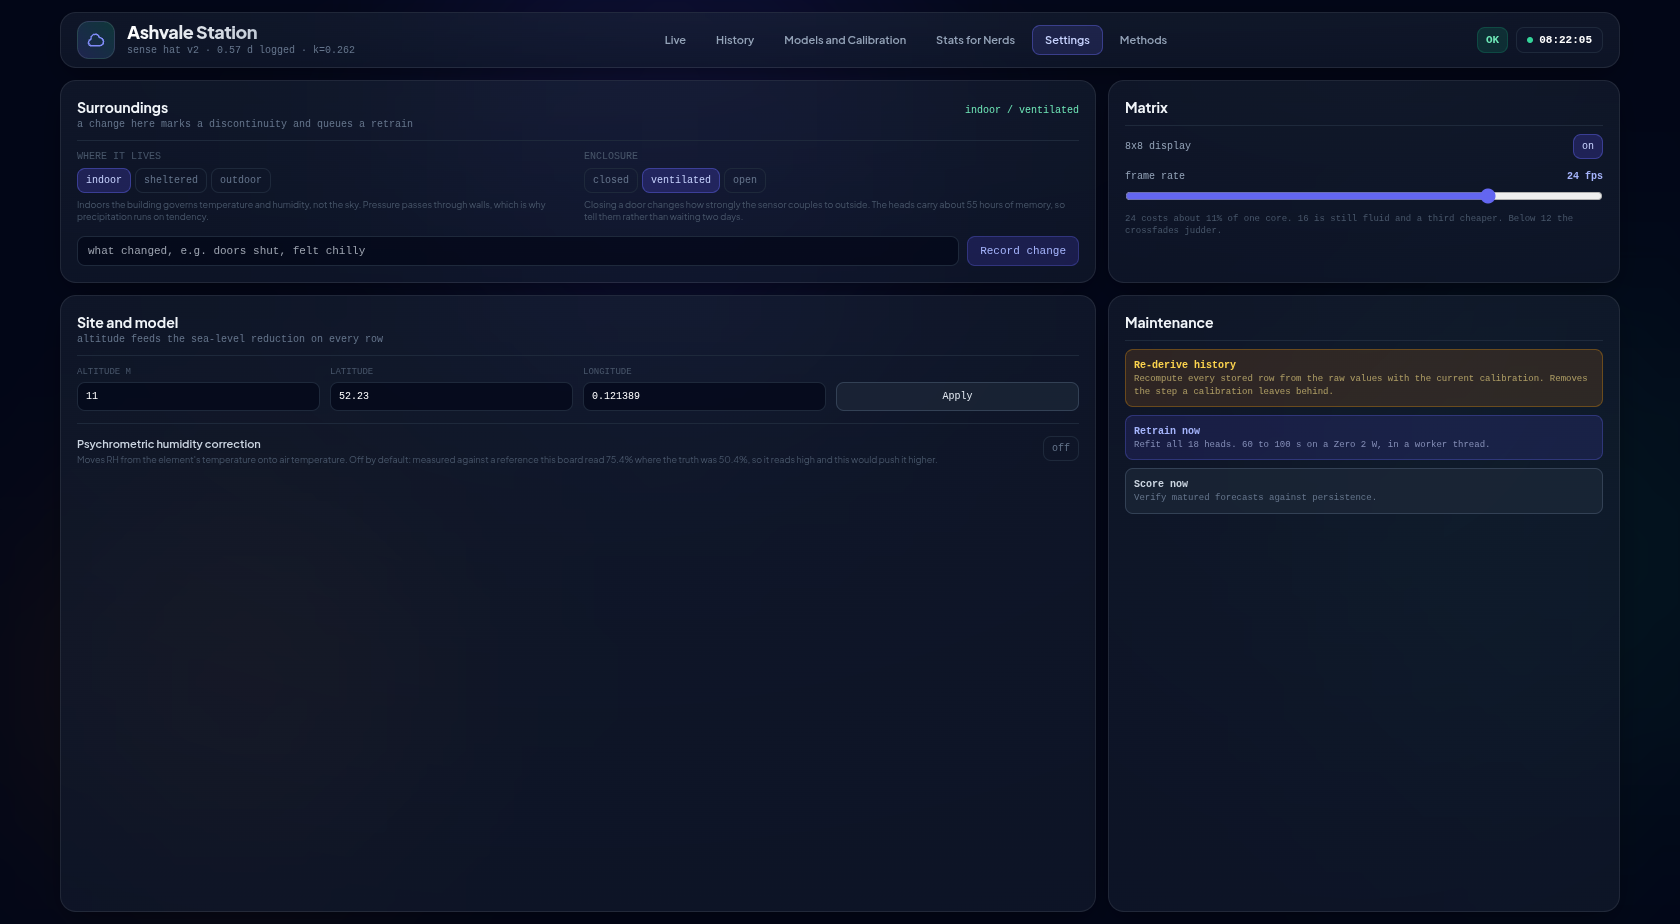The height and width of the screenshot is (924, 1680).
Task: Start Retrain now action
Action: [x=1364, y=437]
